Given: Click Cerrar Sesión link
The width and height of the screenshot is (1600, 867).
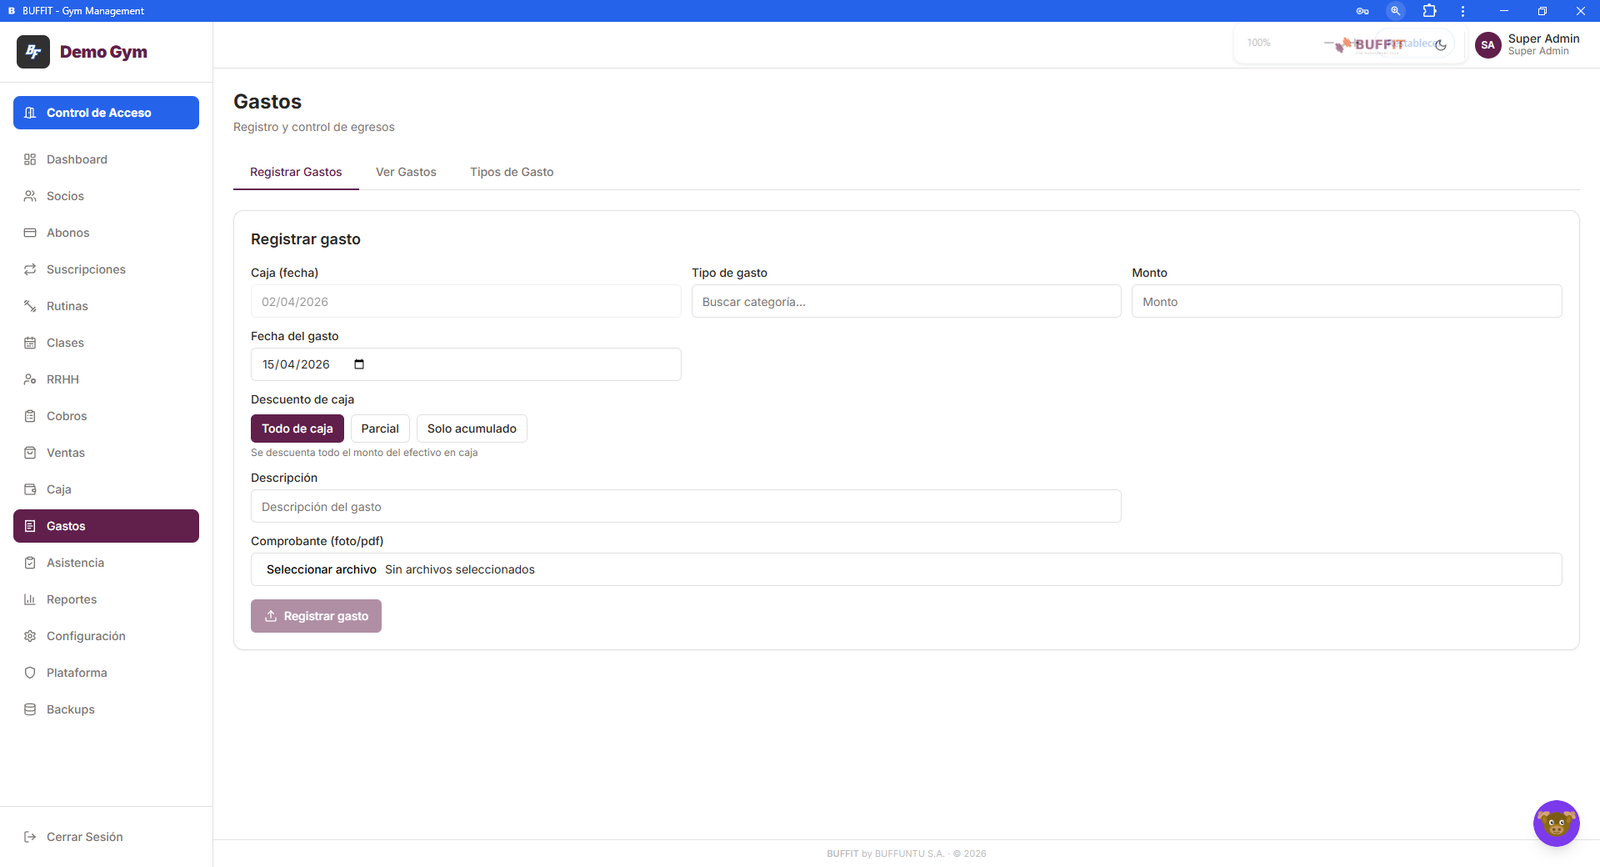Looking at the screenshot, I should click(x=106, y=837).
